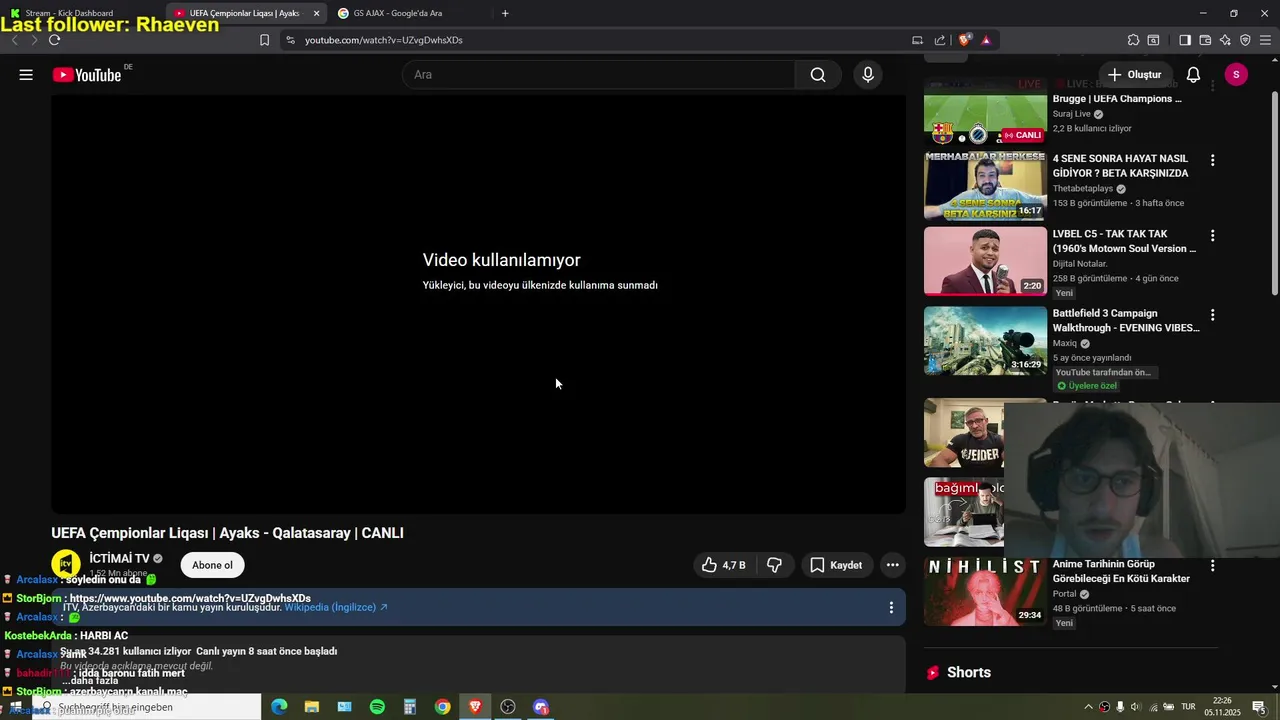The width and height of the screenshot is (1280, 720).
Task: Open the Battlefield 3 Campaign thumbnail
Action: pyautogui.click(x=985, y=340)
